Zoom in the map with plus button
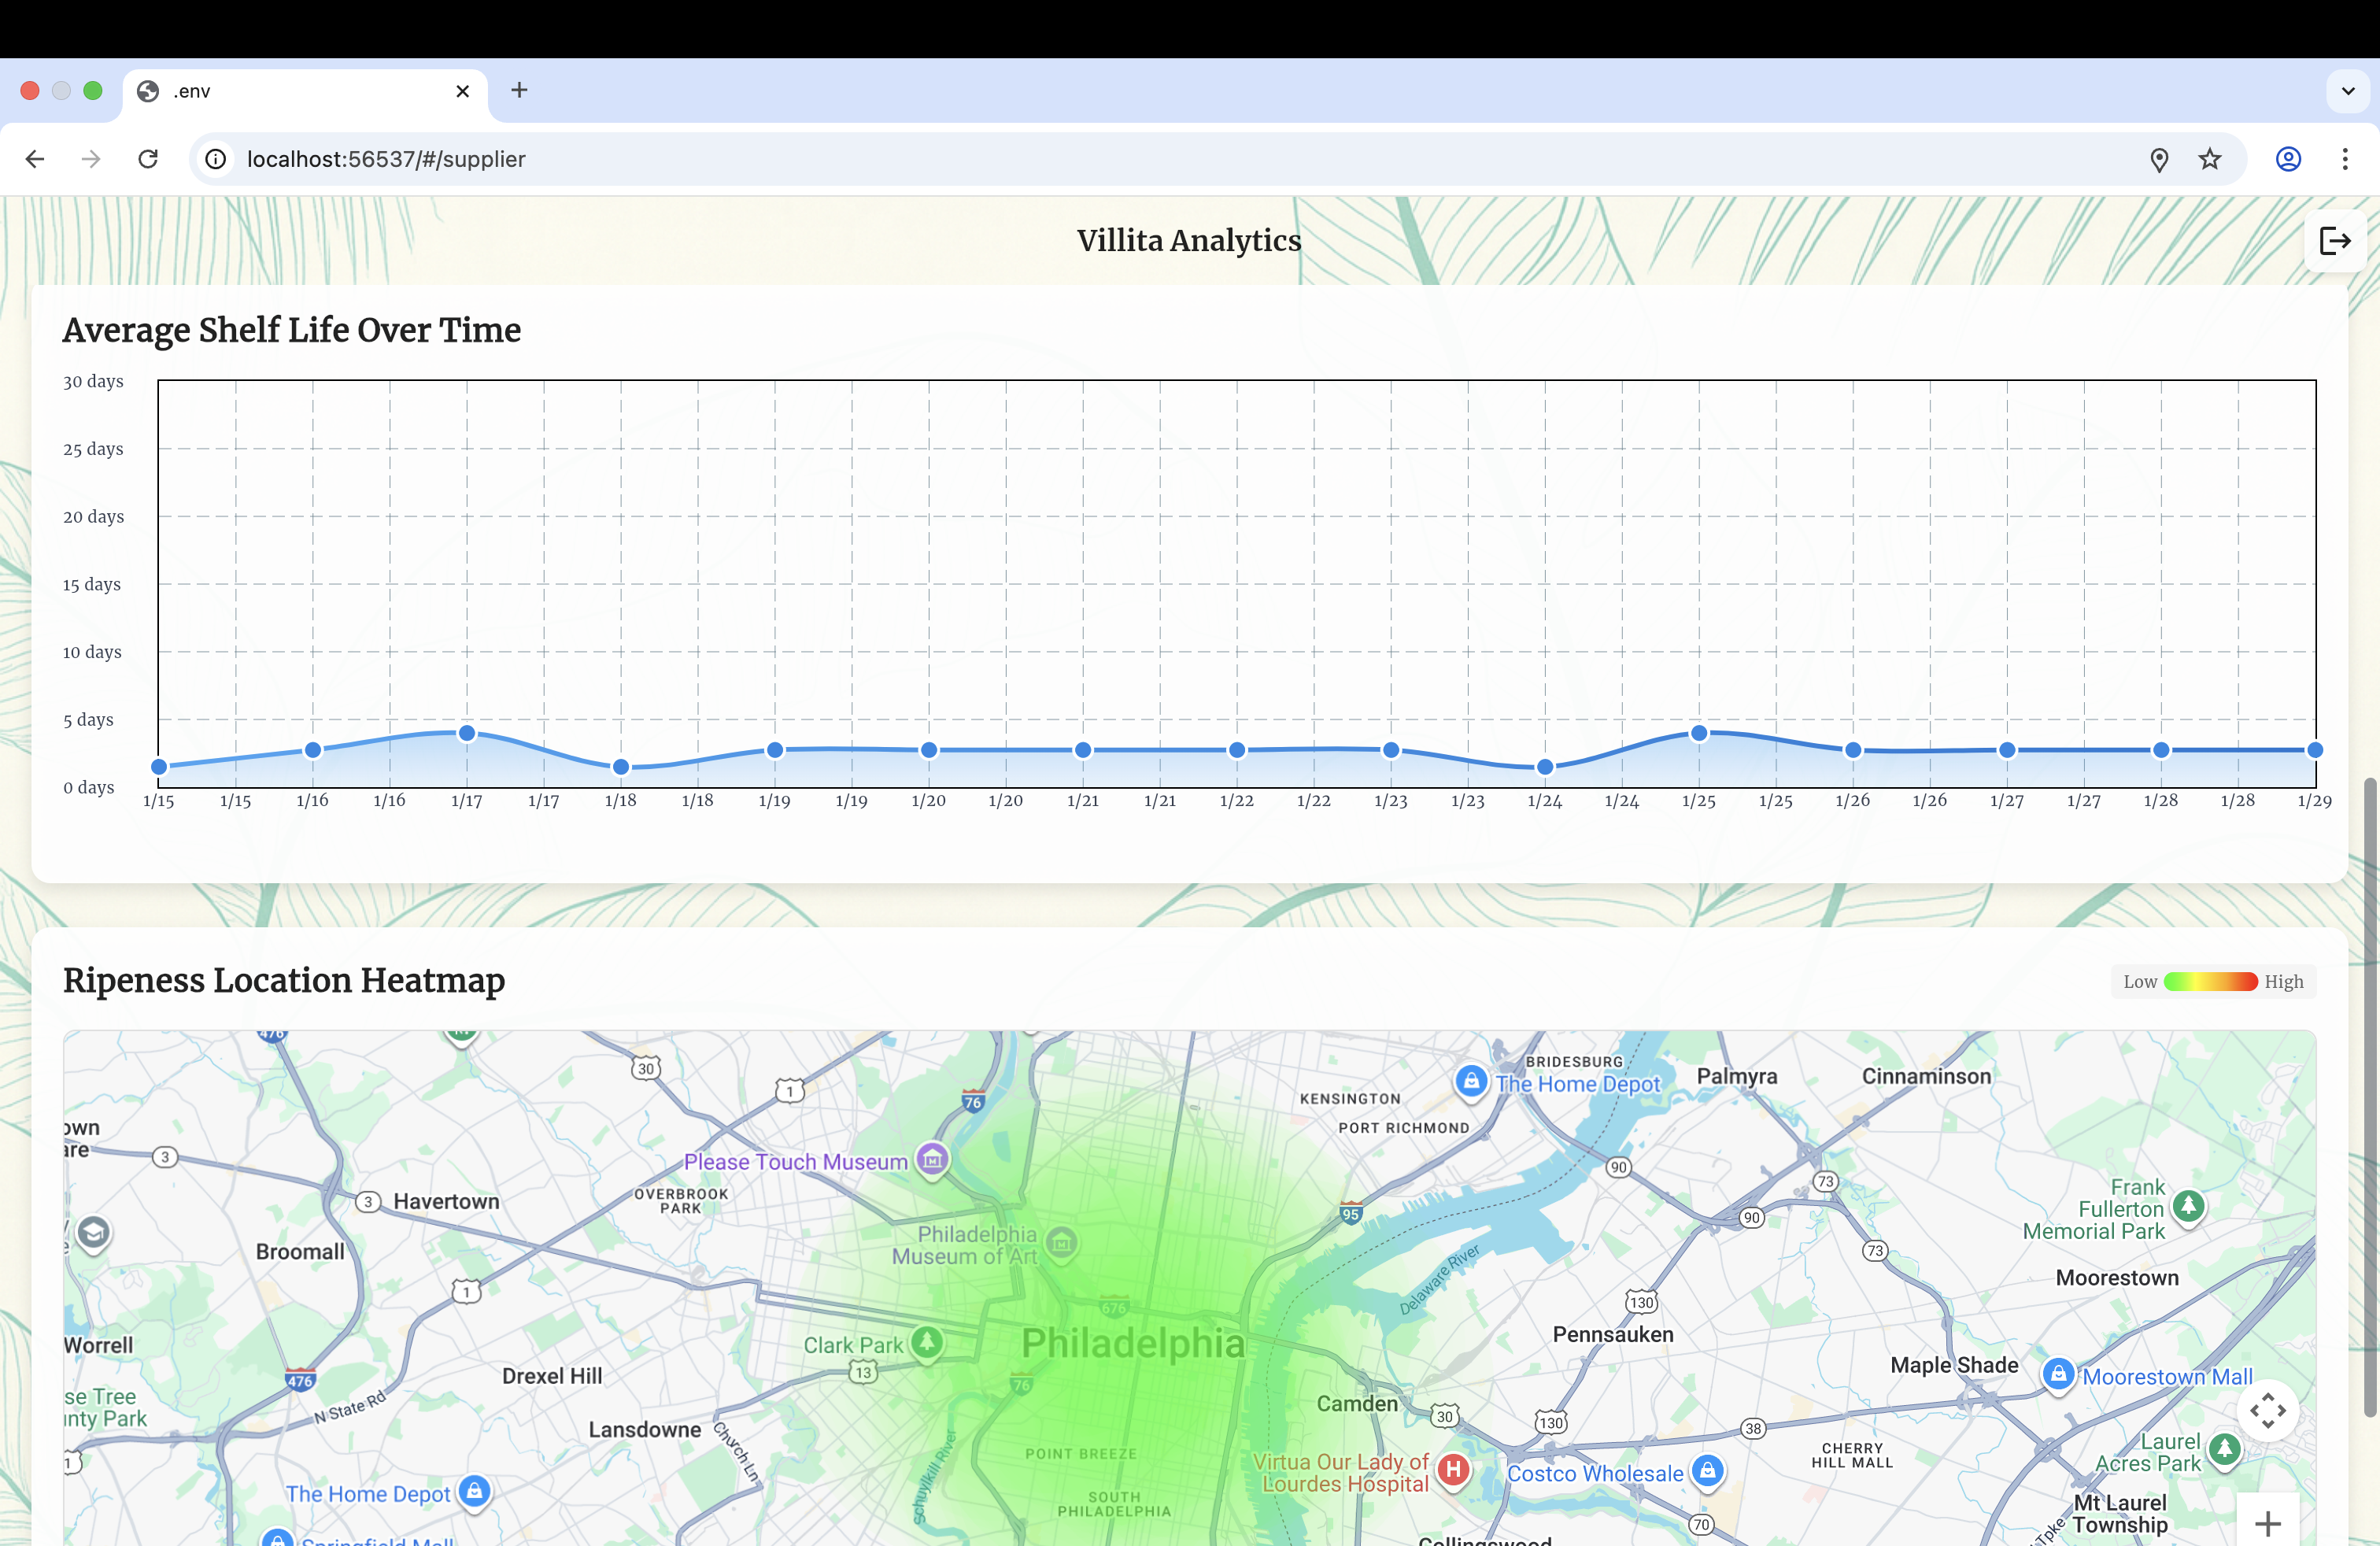 pos(2267,1523)
